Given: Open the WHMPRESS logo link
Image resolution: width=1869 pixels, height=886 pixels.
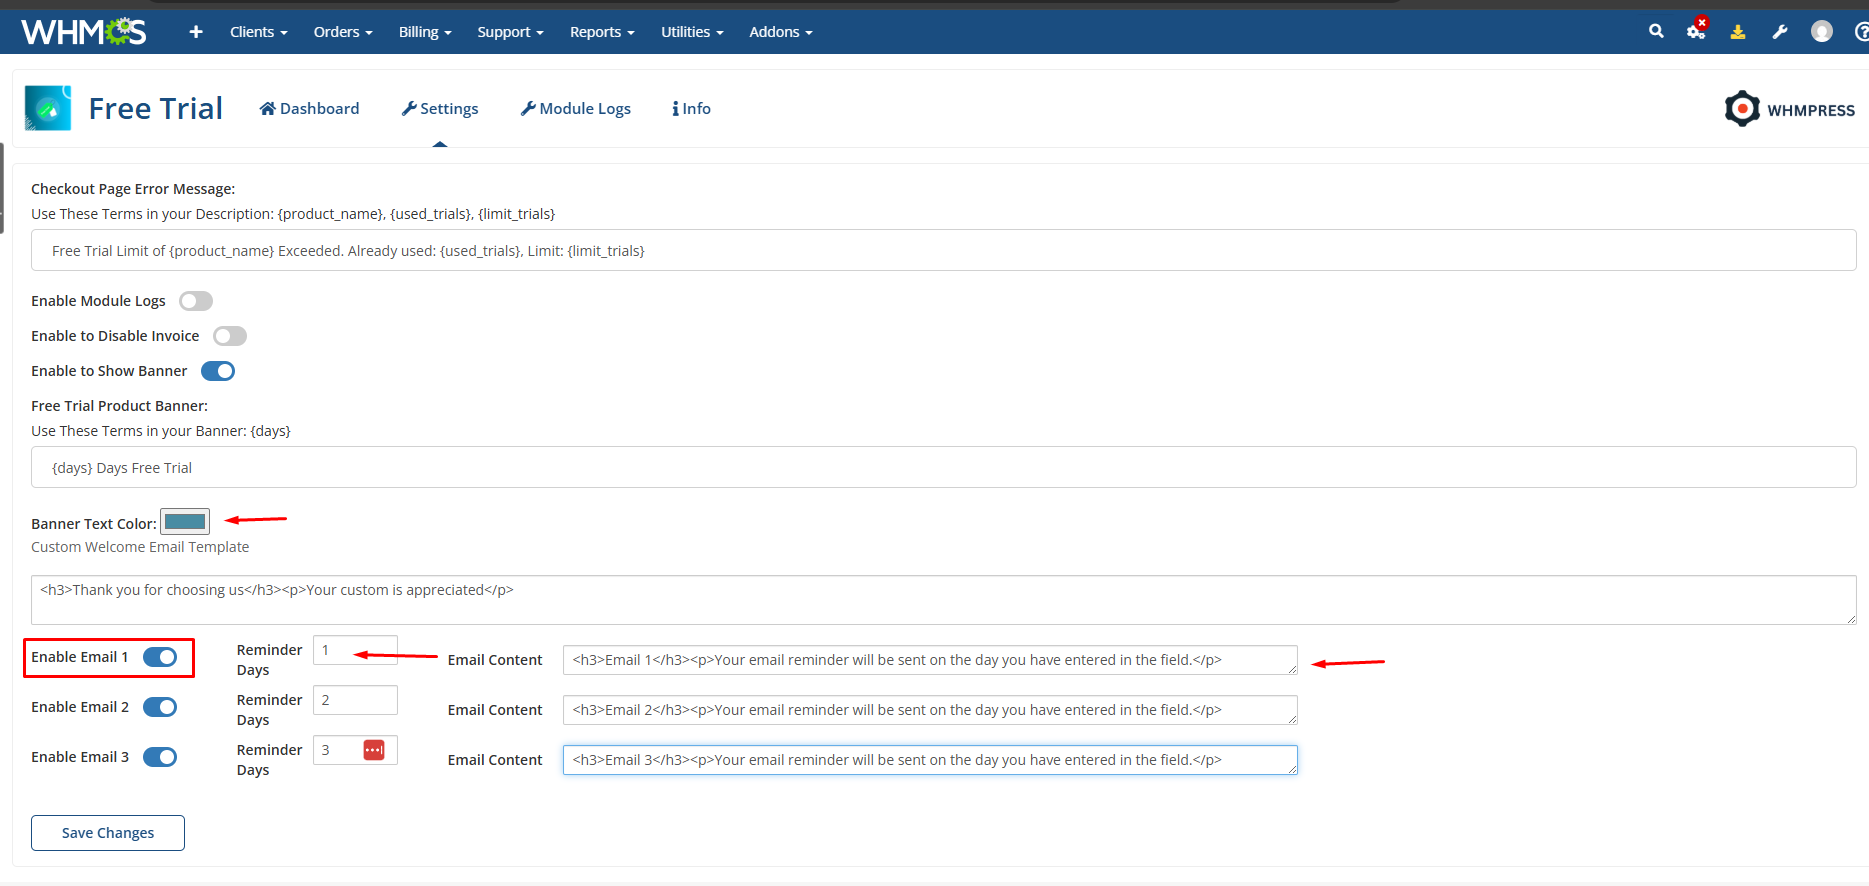Looking at the screenshot, I should pos(1790,109).
